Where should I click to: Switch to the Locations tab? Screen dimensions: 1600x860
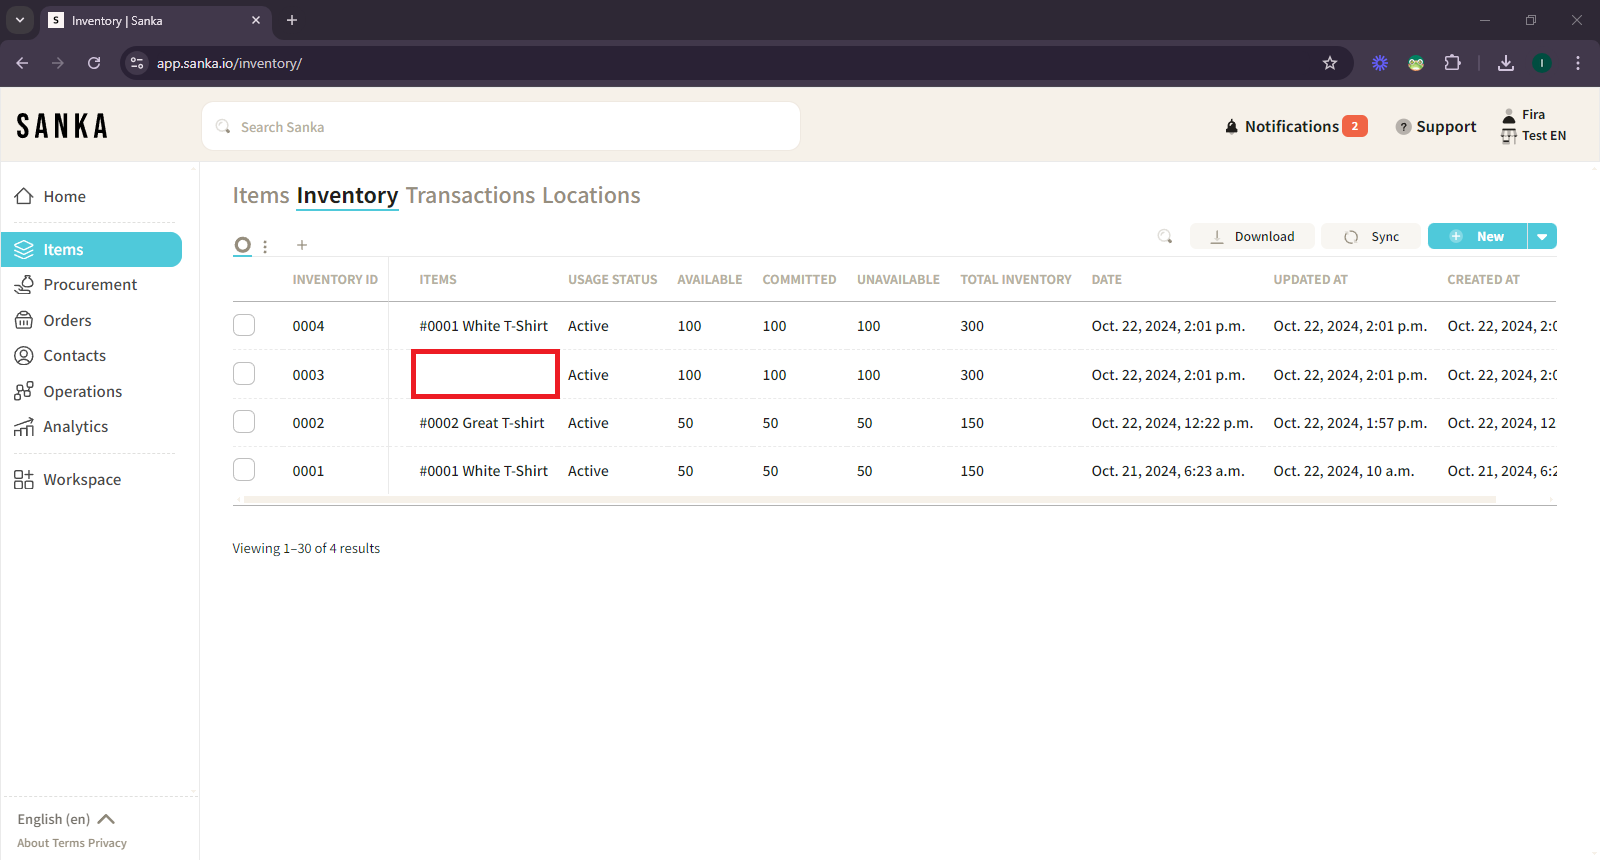(591, 196)
